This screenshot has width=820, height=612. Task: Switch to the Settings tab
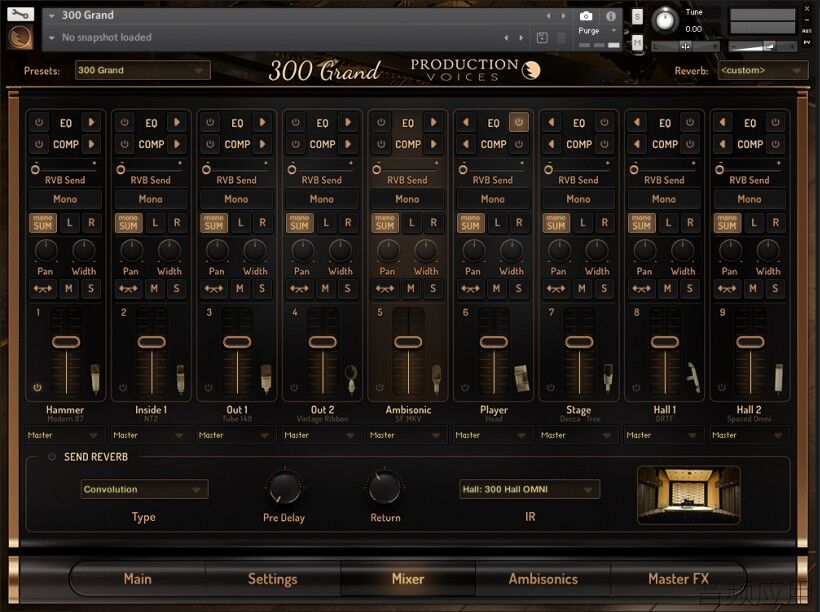click(272, 579)
